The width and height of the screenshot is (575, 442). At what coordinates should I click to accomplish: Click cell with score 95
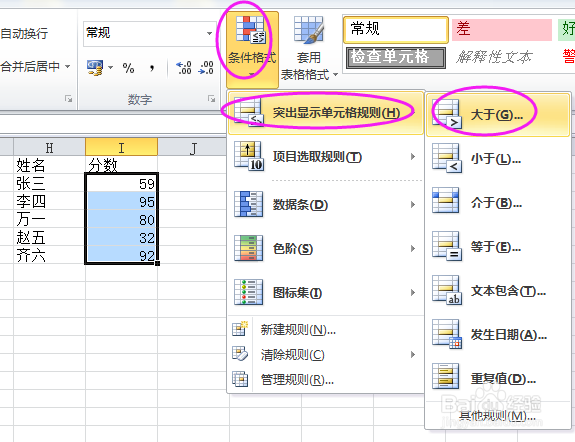point(121,201)
